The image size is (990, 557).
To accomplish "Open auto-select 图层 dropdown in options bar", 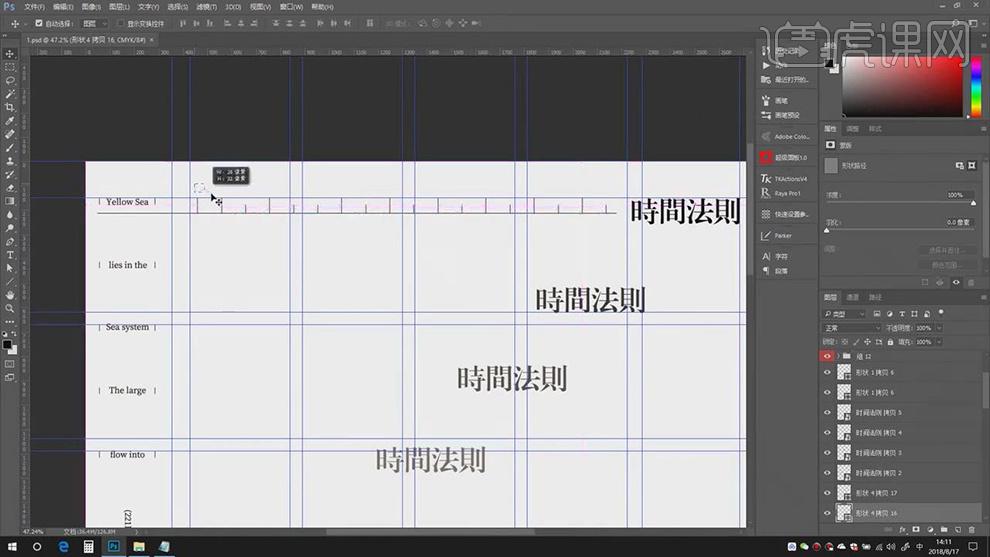I will tap(95, 23).
